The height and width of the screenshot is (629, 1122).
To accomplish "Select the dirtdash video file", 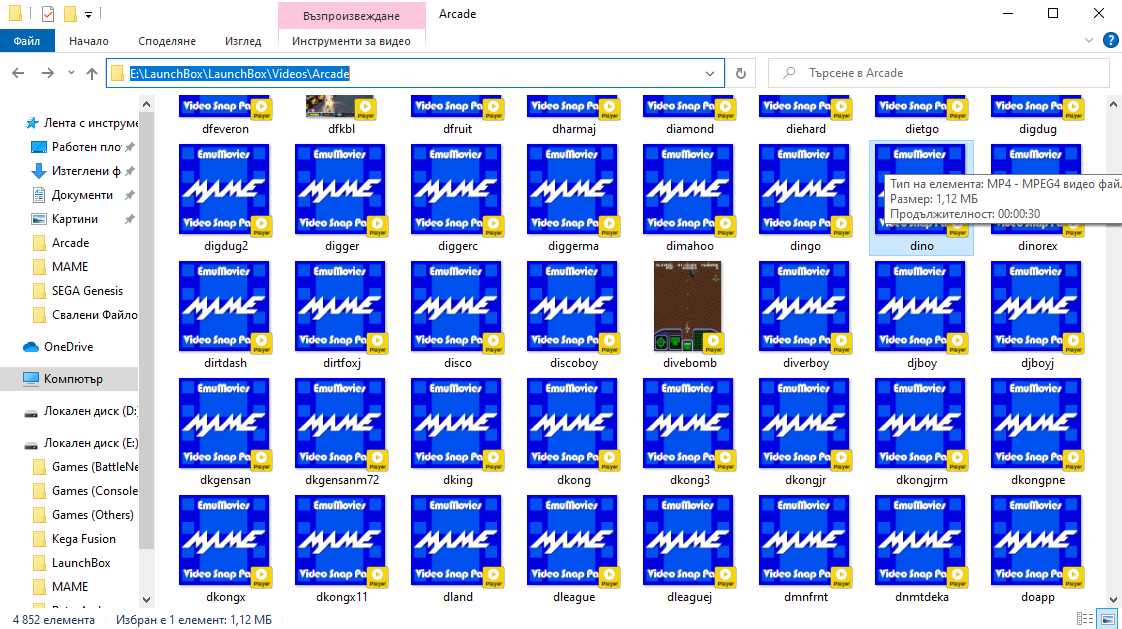I will (x=225, y=316).
